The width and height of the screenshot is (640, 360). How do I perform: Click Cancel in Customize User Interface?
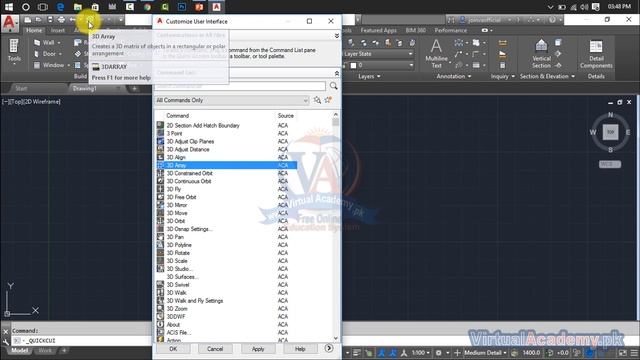[x=215, y=349]
